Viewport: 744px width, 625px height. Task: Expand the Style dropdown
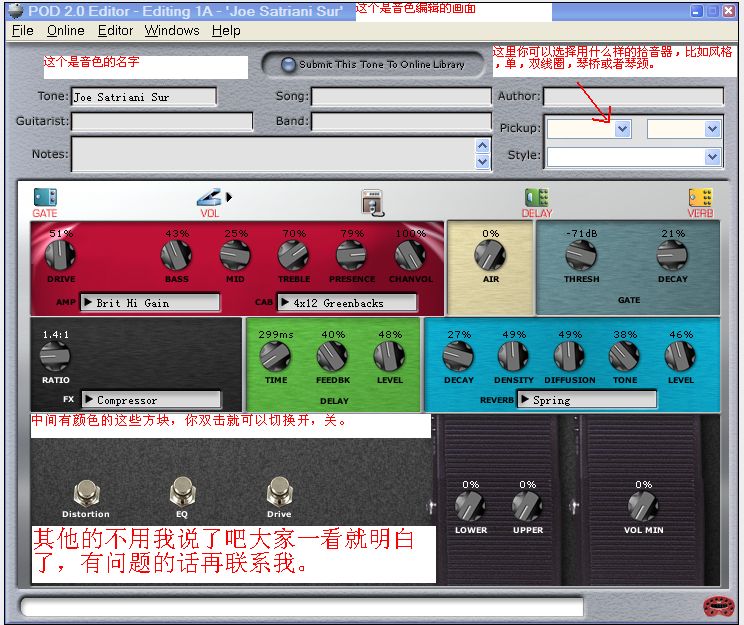pyautogui.click(x=712, y=157)
